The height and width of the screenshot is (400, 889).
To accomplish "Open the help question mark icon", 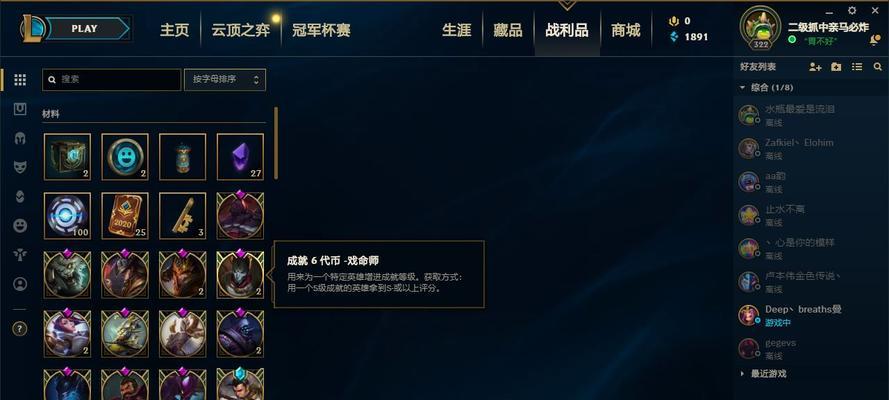I will 20,328.
